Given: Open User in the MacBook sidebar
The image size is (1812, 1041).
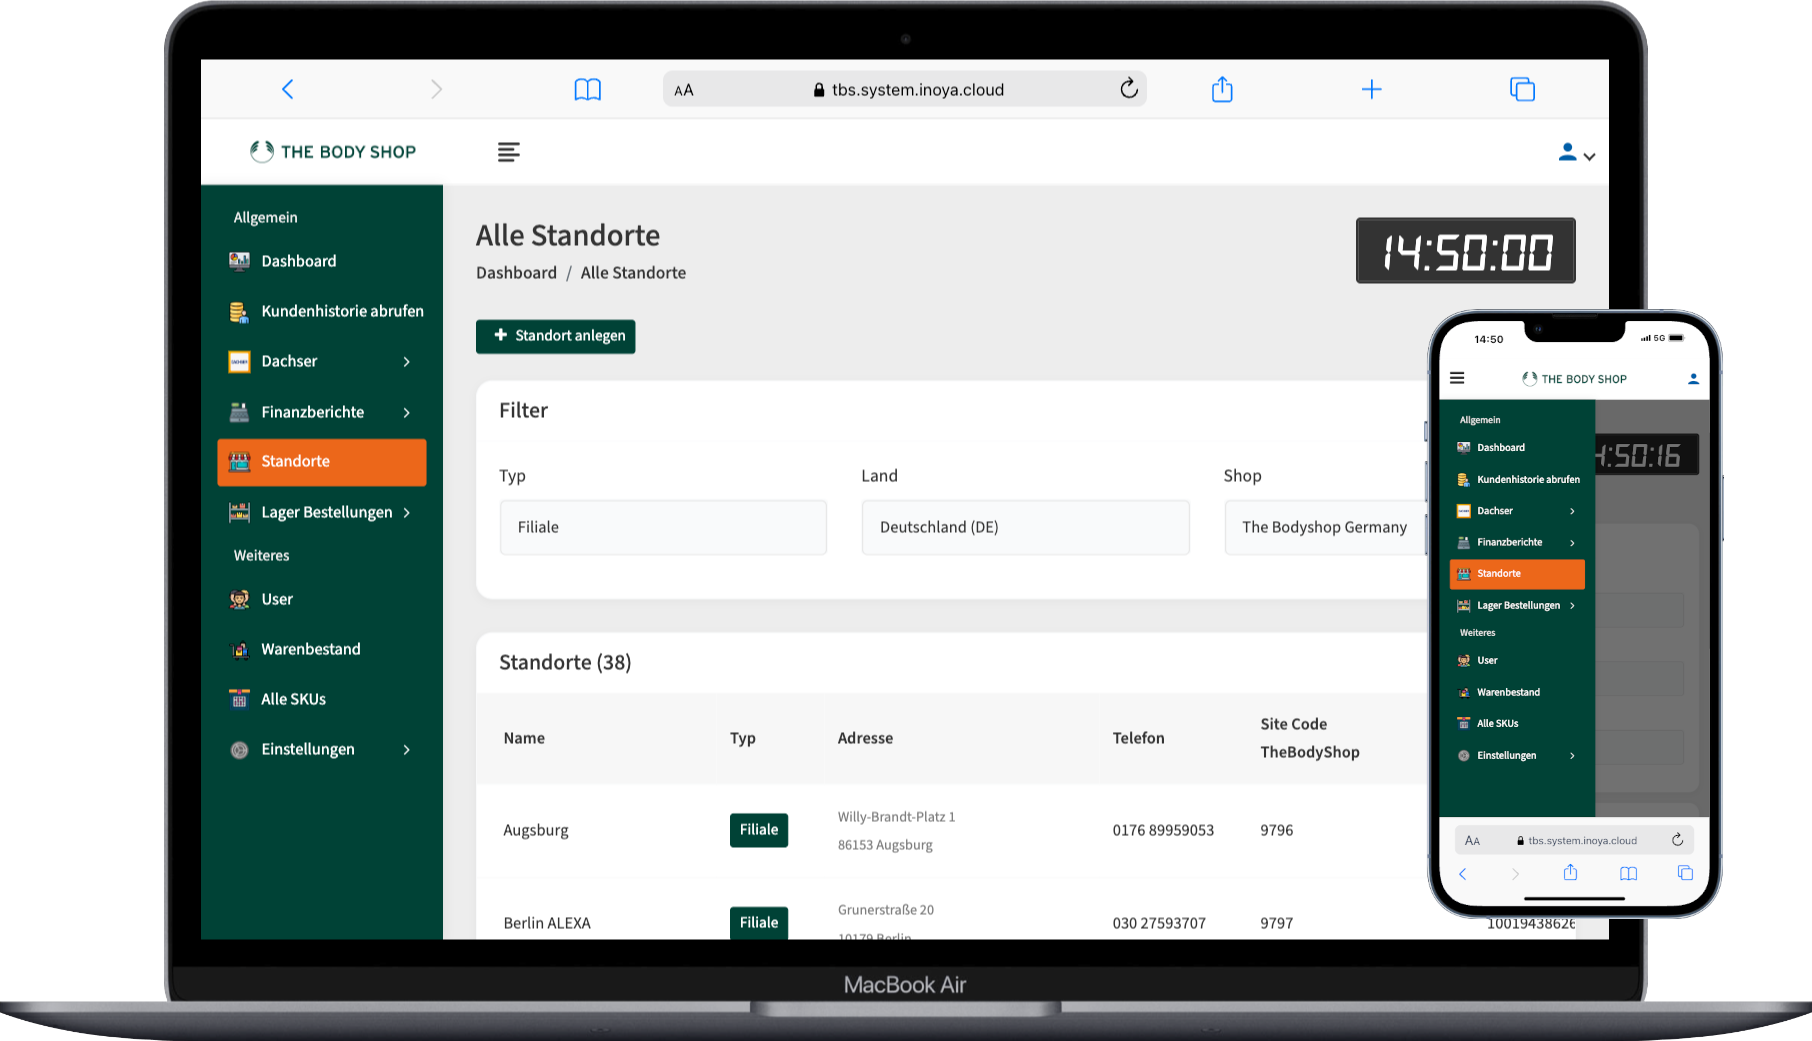Looking at the screenshot, I should coord(322,599).
